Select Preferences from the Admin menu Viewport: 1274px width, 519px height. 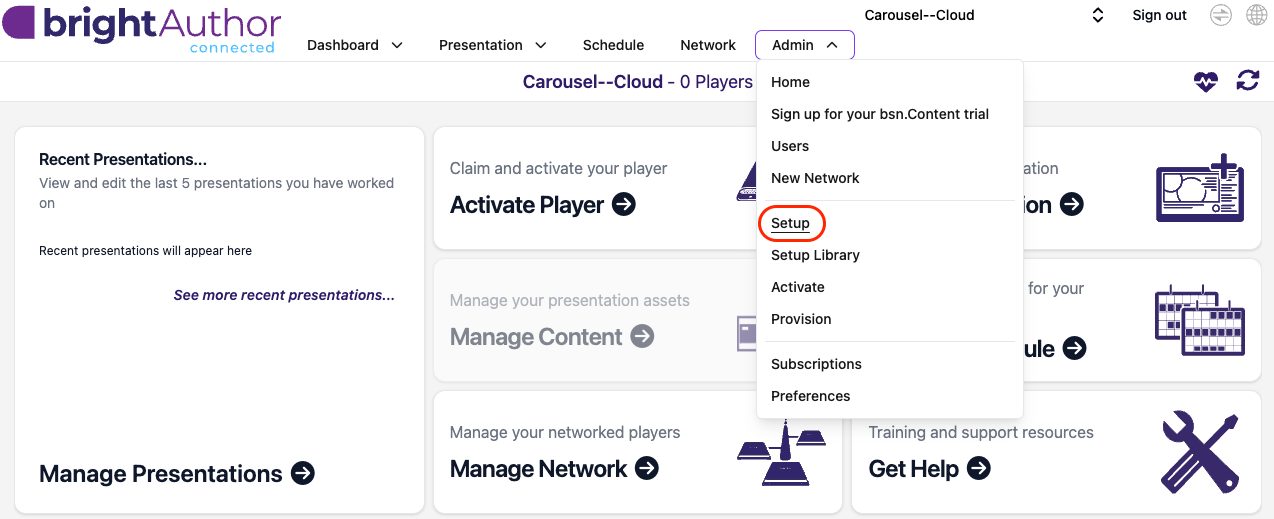pyautogui.click(x=810, y=396)
